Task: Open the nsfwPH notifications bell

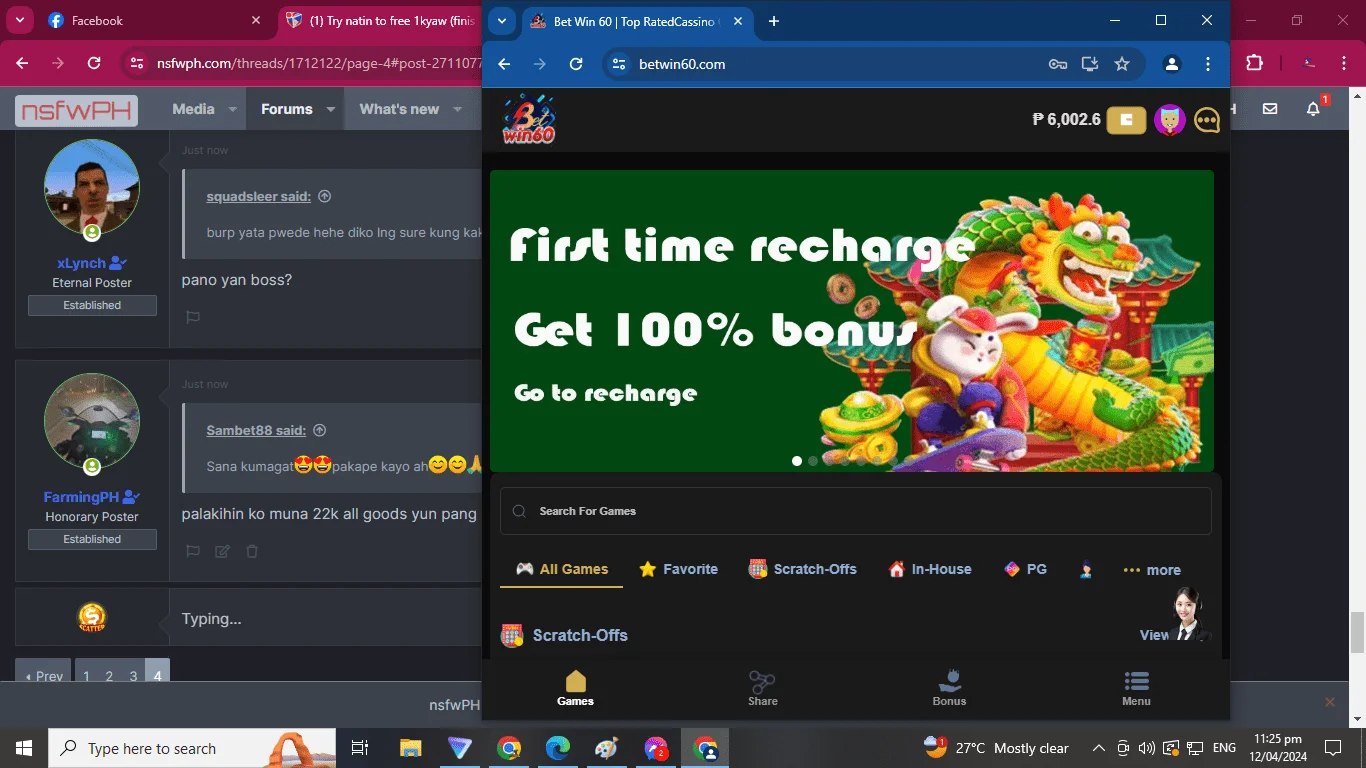Action: (x=1314, y=109)
